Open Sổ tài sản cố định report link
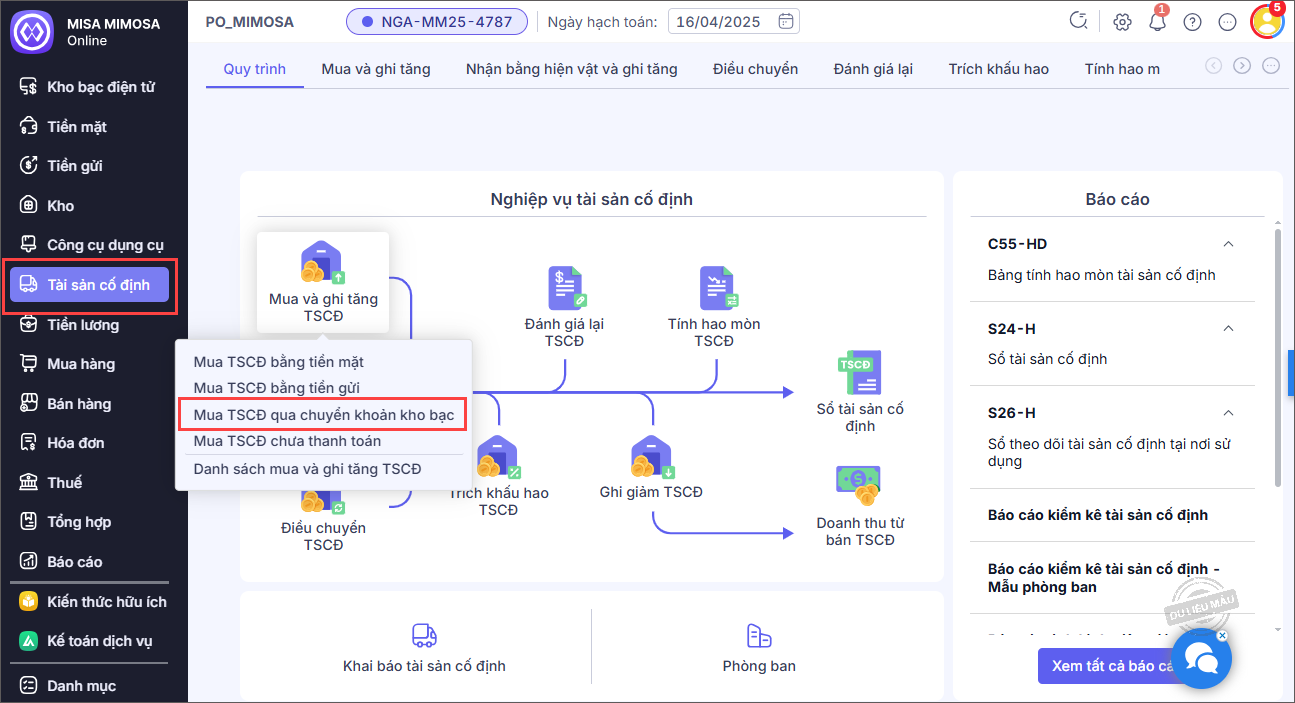 pos(1047,359)
